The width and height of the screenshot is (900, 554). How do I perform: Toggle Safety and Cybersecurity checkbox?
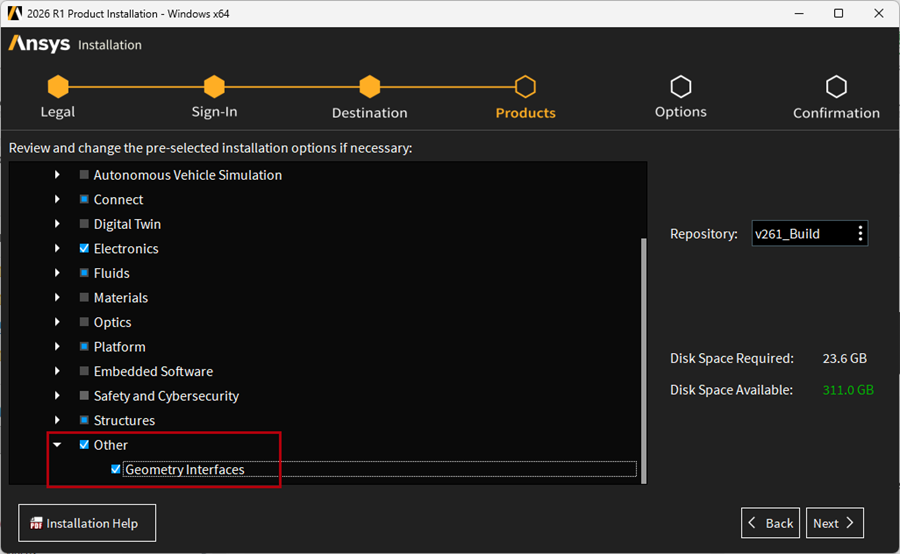click(x=84, y=396)
